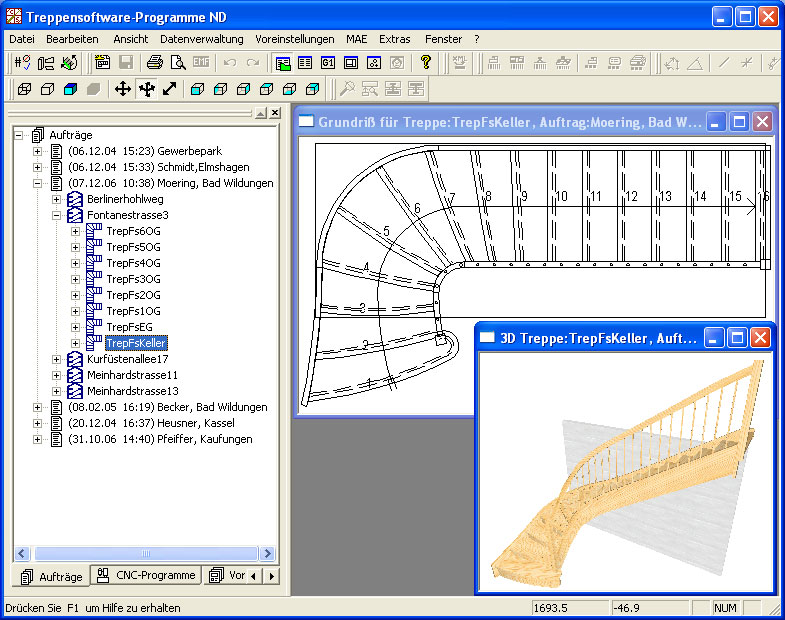The width and height of the screenshot is (785, 620).
Task: Open print preview magnifier icon
Action: pyautogui.click(x=178, y=63)
